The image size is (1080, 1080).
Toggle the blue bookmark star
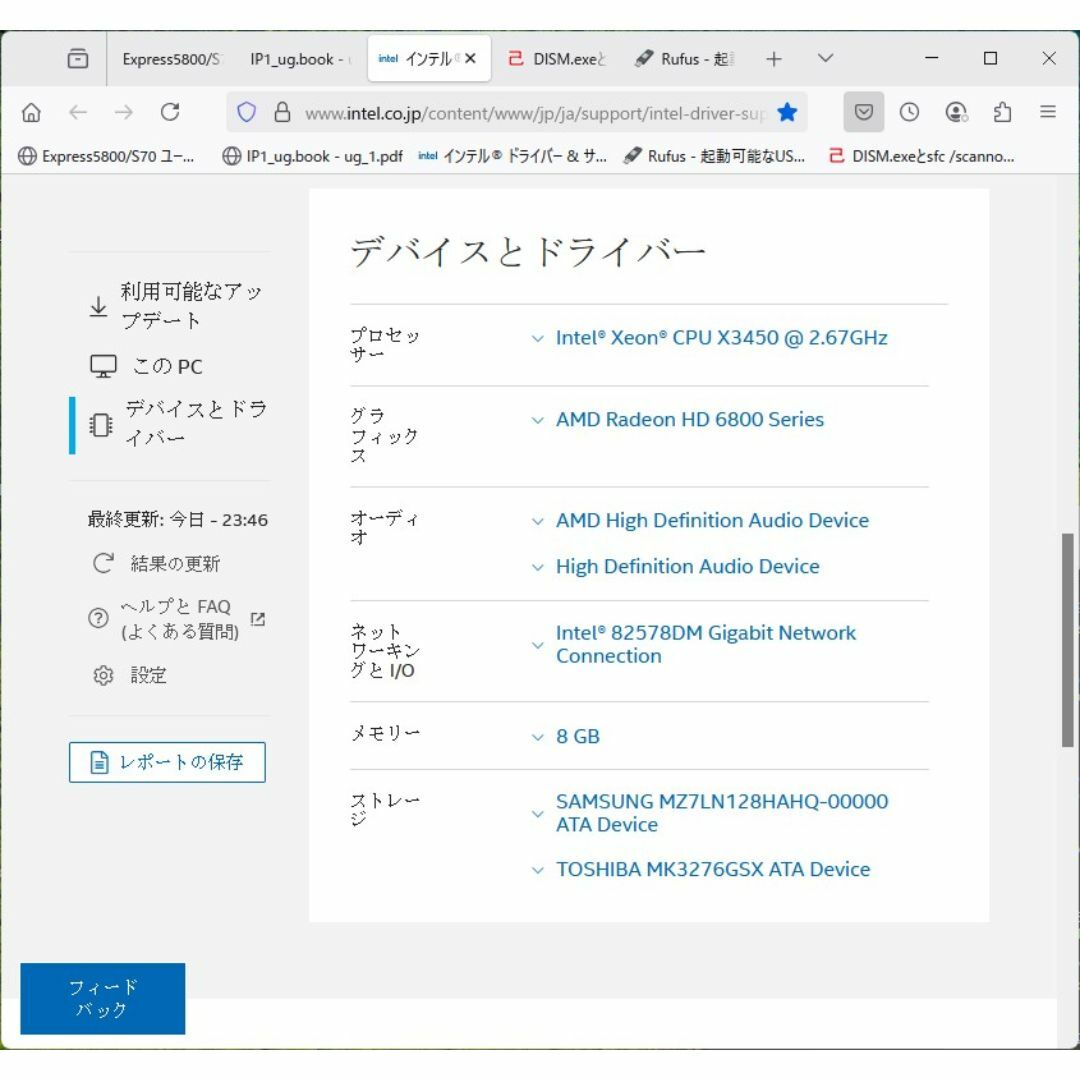coord(787,112)
